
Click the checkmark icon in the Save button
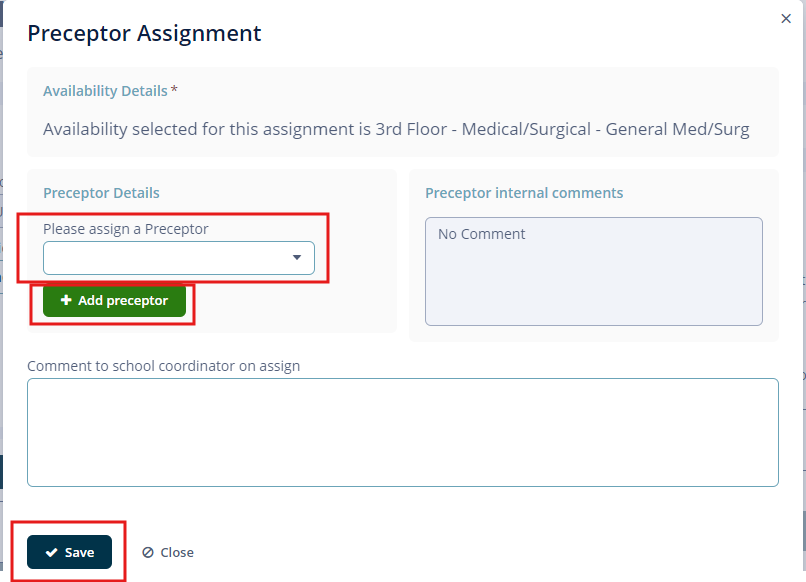pos(52,552)
